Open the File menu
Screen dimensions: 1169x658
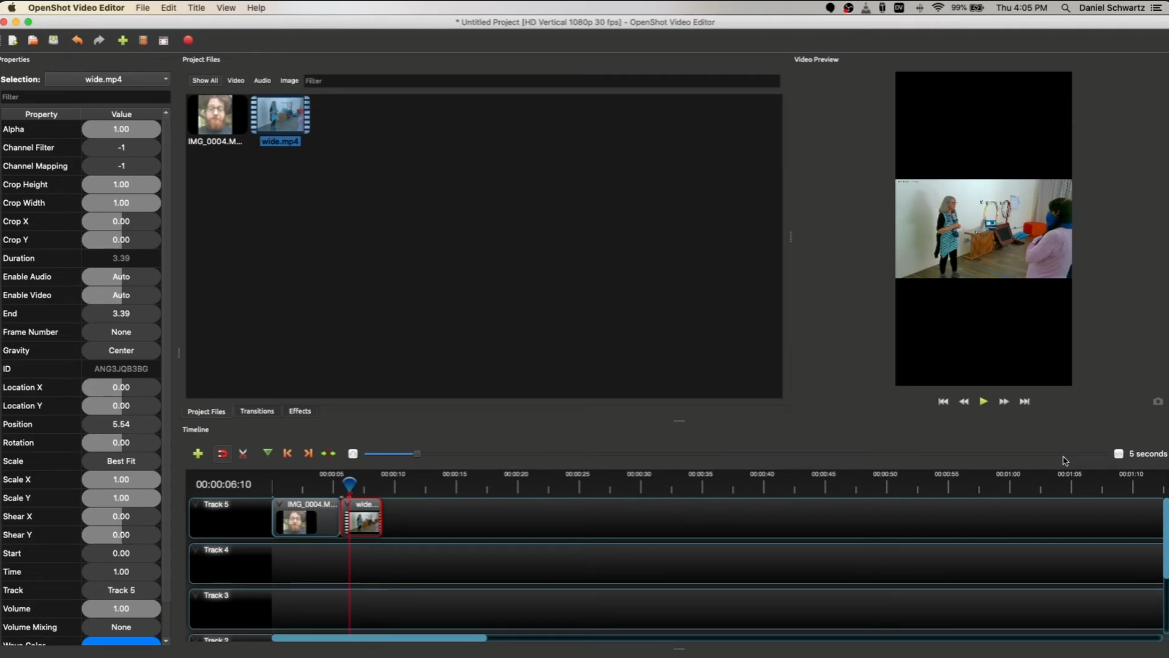142,7
